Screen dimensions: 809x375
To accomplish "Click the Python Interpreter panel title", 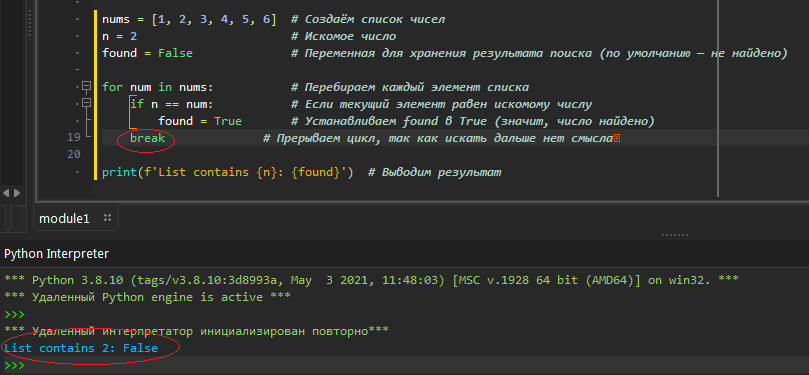I will (57, 254).
